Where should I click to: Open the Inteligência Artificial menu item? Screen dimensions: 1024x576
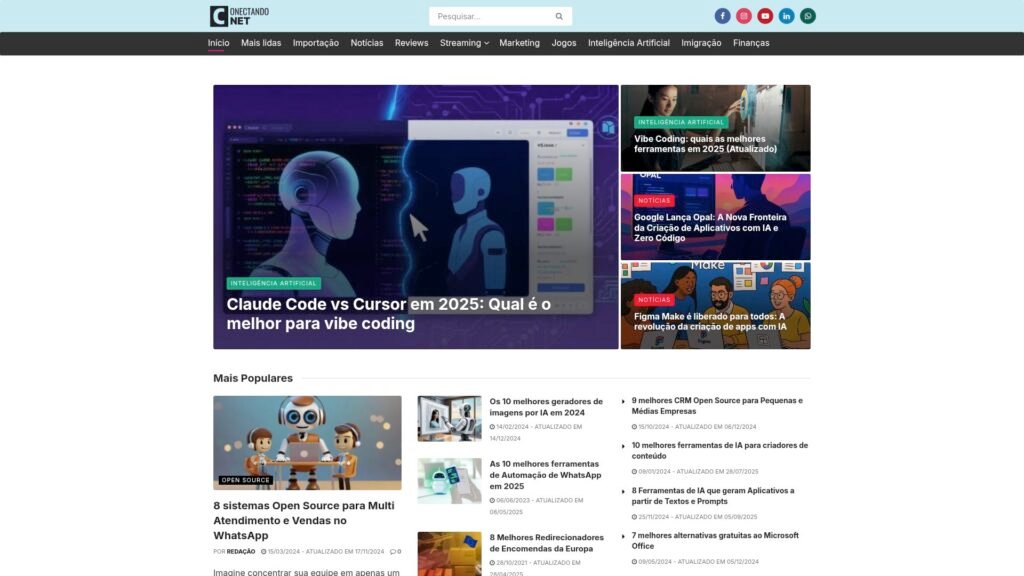[628, 43]
